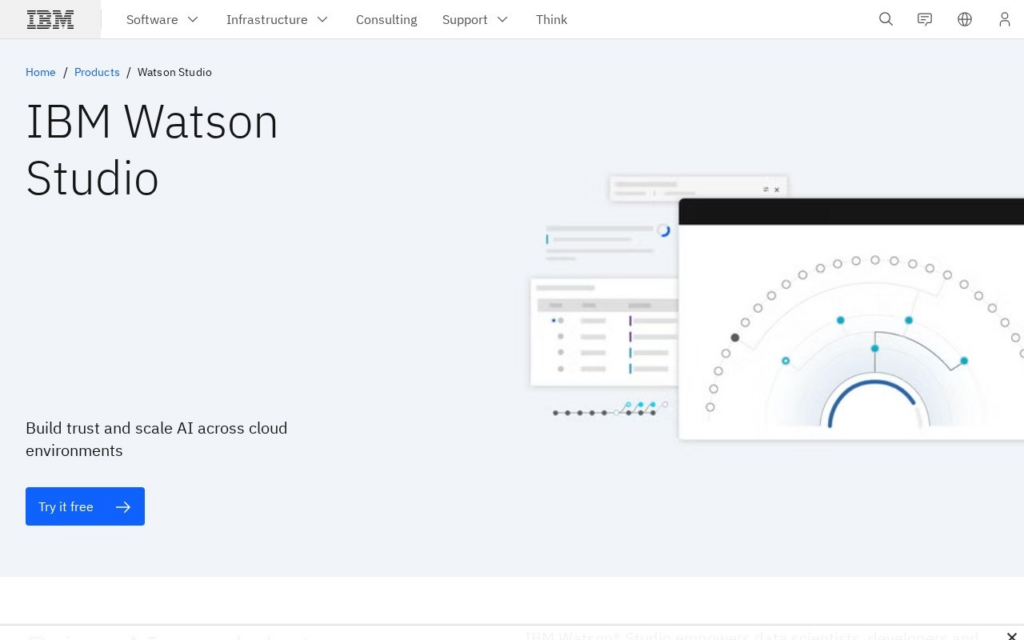Screen dimensions: 1024x640
Task: Close the bottom banner with X
Action: coord(1012,635)
